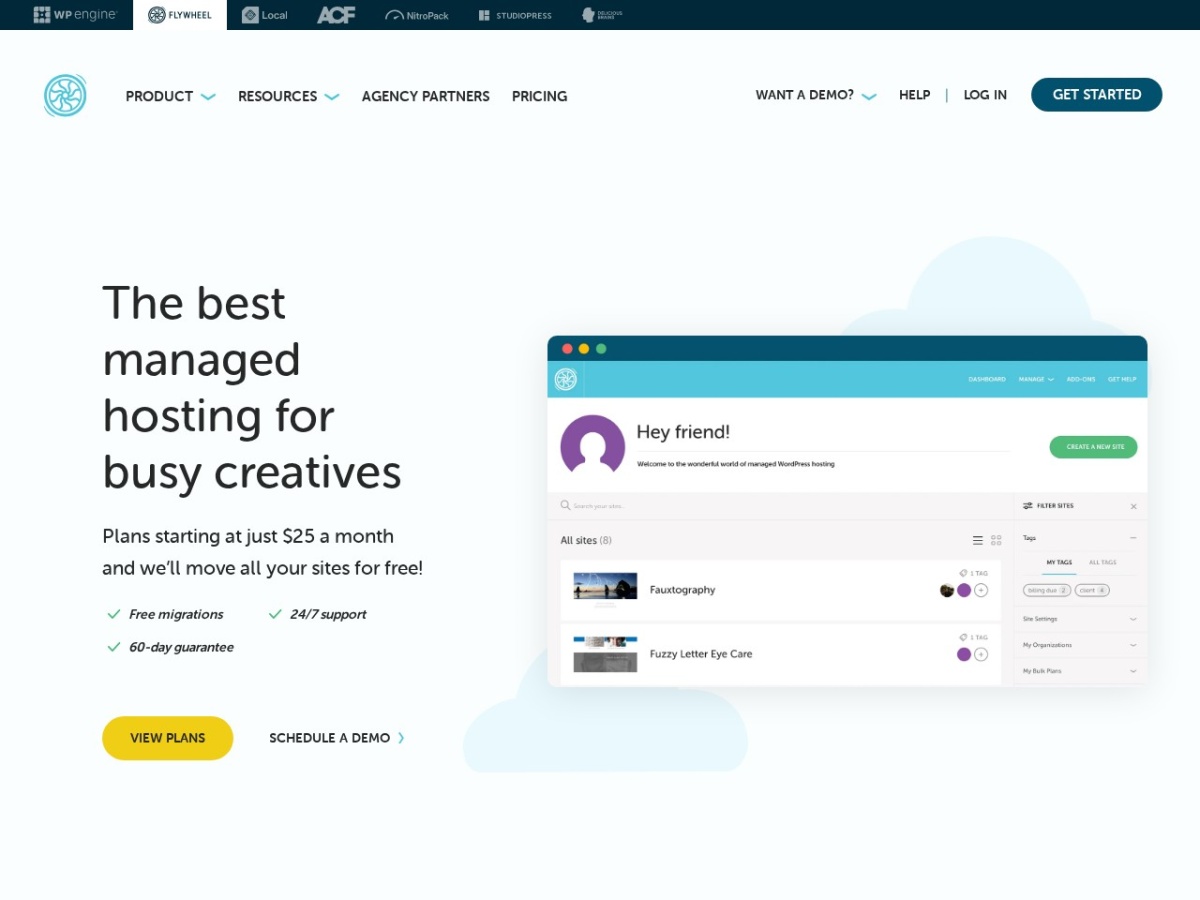Click the Log In link
1200x900 pixels.
[x=985, y=95]
